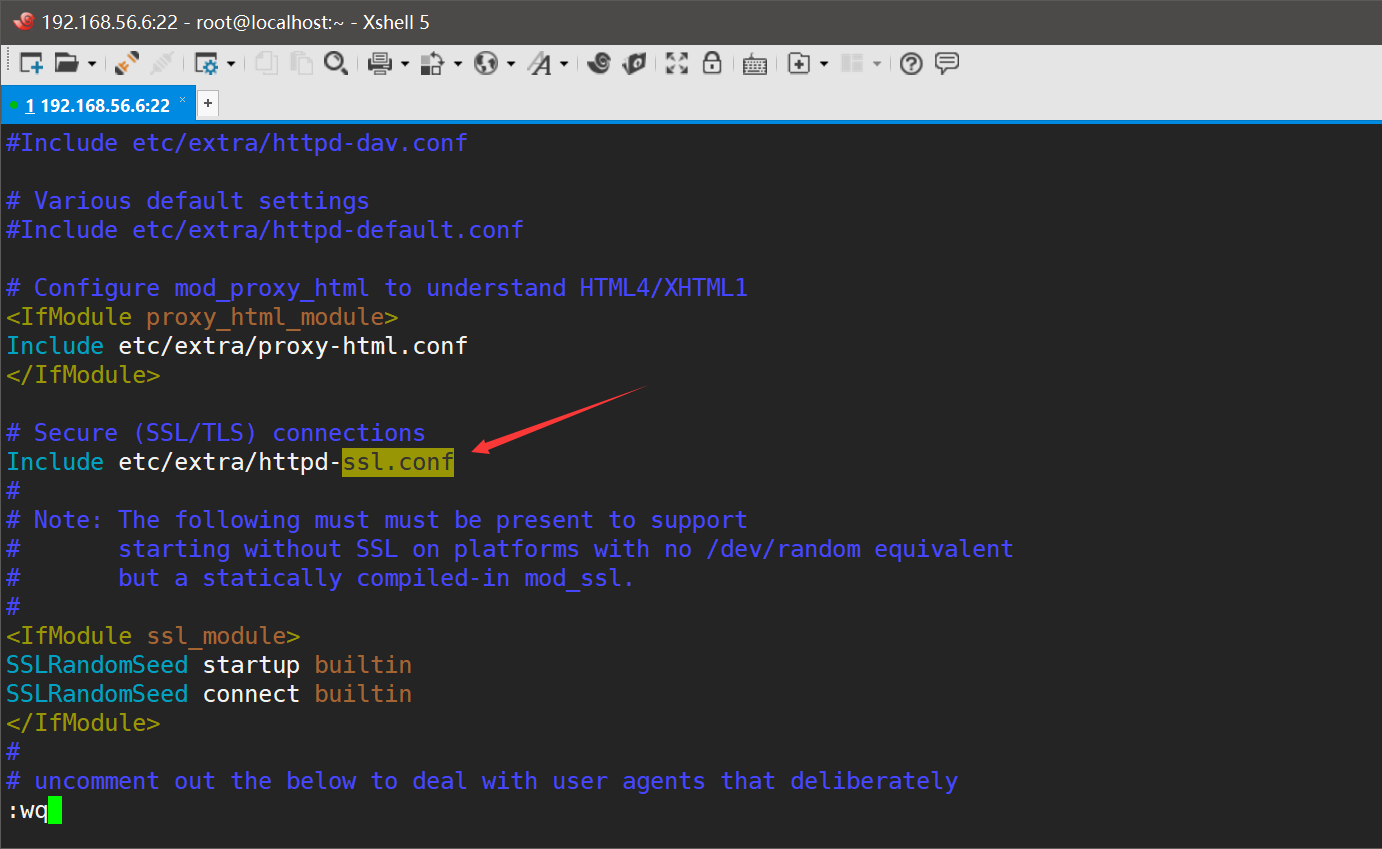Viewport: 1382px width, 849px height.
Task: Select the 192.168.56.6:22 session tab
Action: [98, 105]
